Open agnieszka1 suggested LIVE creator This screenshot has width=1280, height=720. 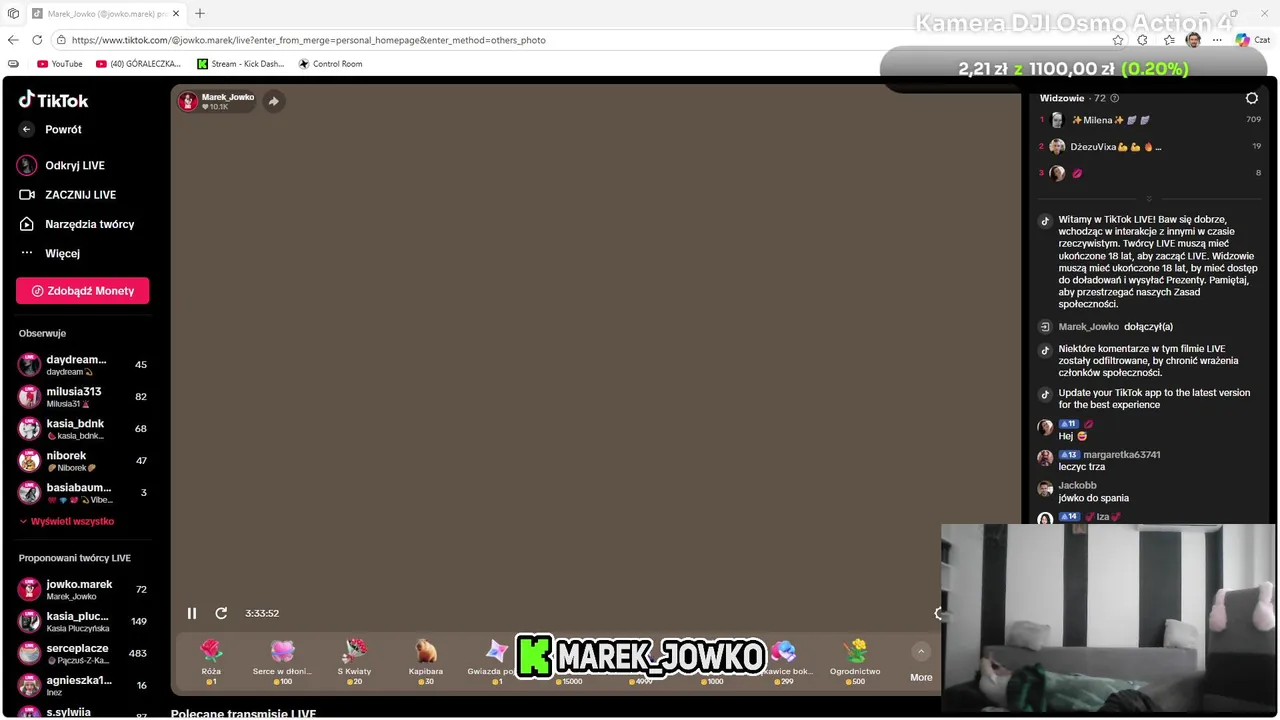point(83,686)
